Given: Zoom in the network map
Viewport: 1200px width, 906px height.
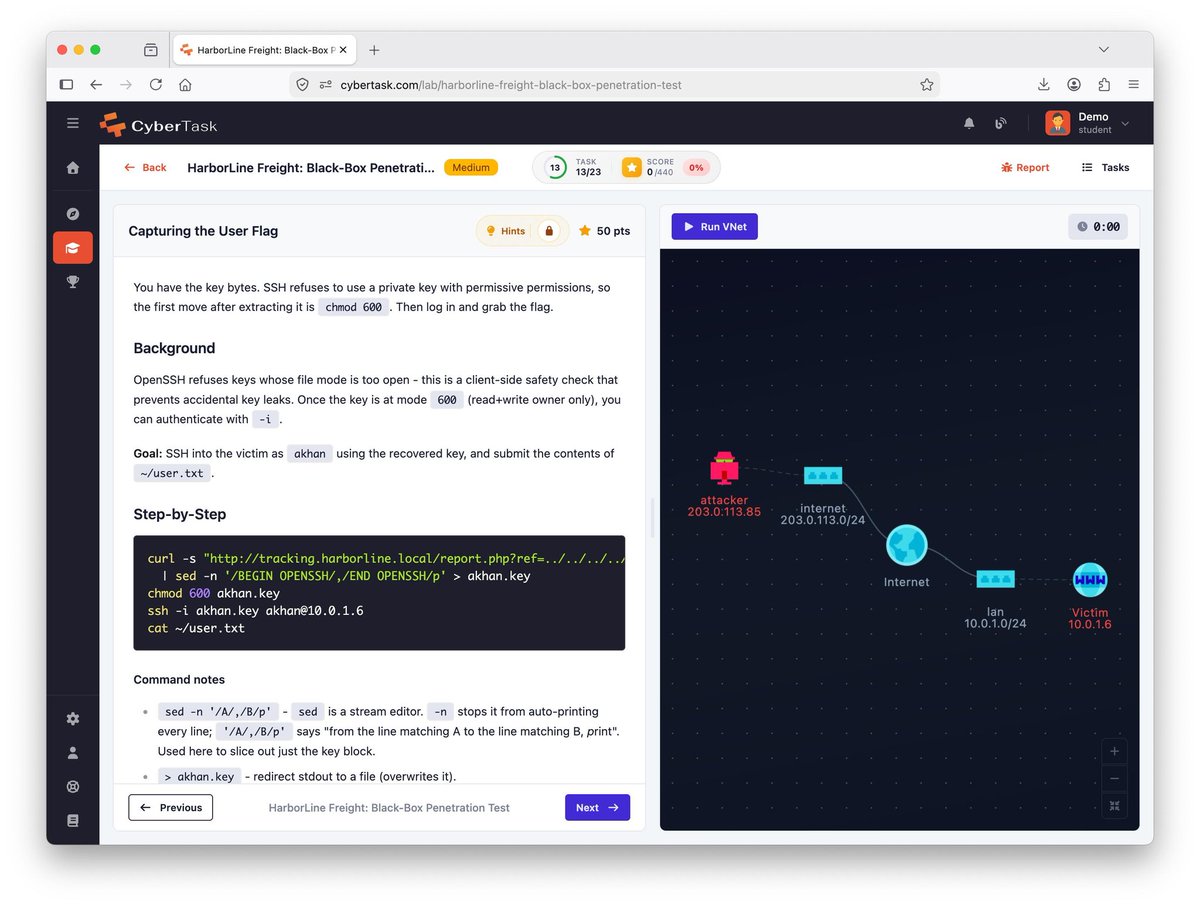Looking at the screenshot, I should 1114,751.
